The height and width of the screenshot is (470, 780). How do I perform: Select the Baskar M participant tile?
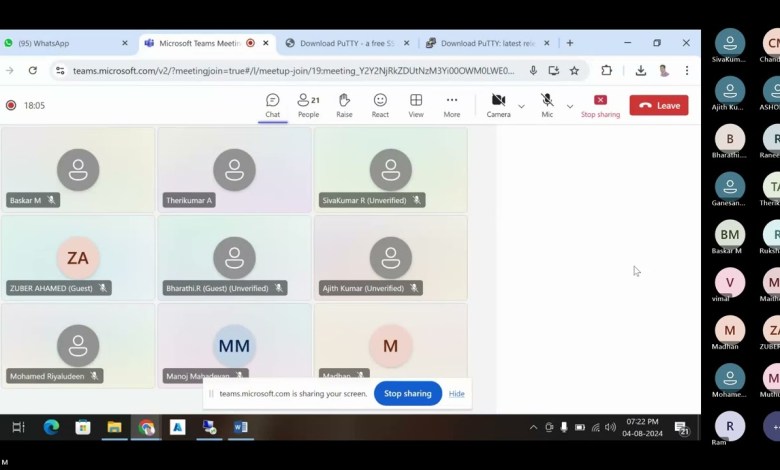tap(78, 170)
